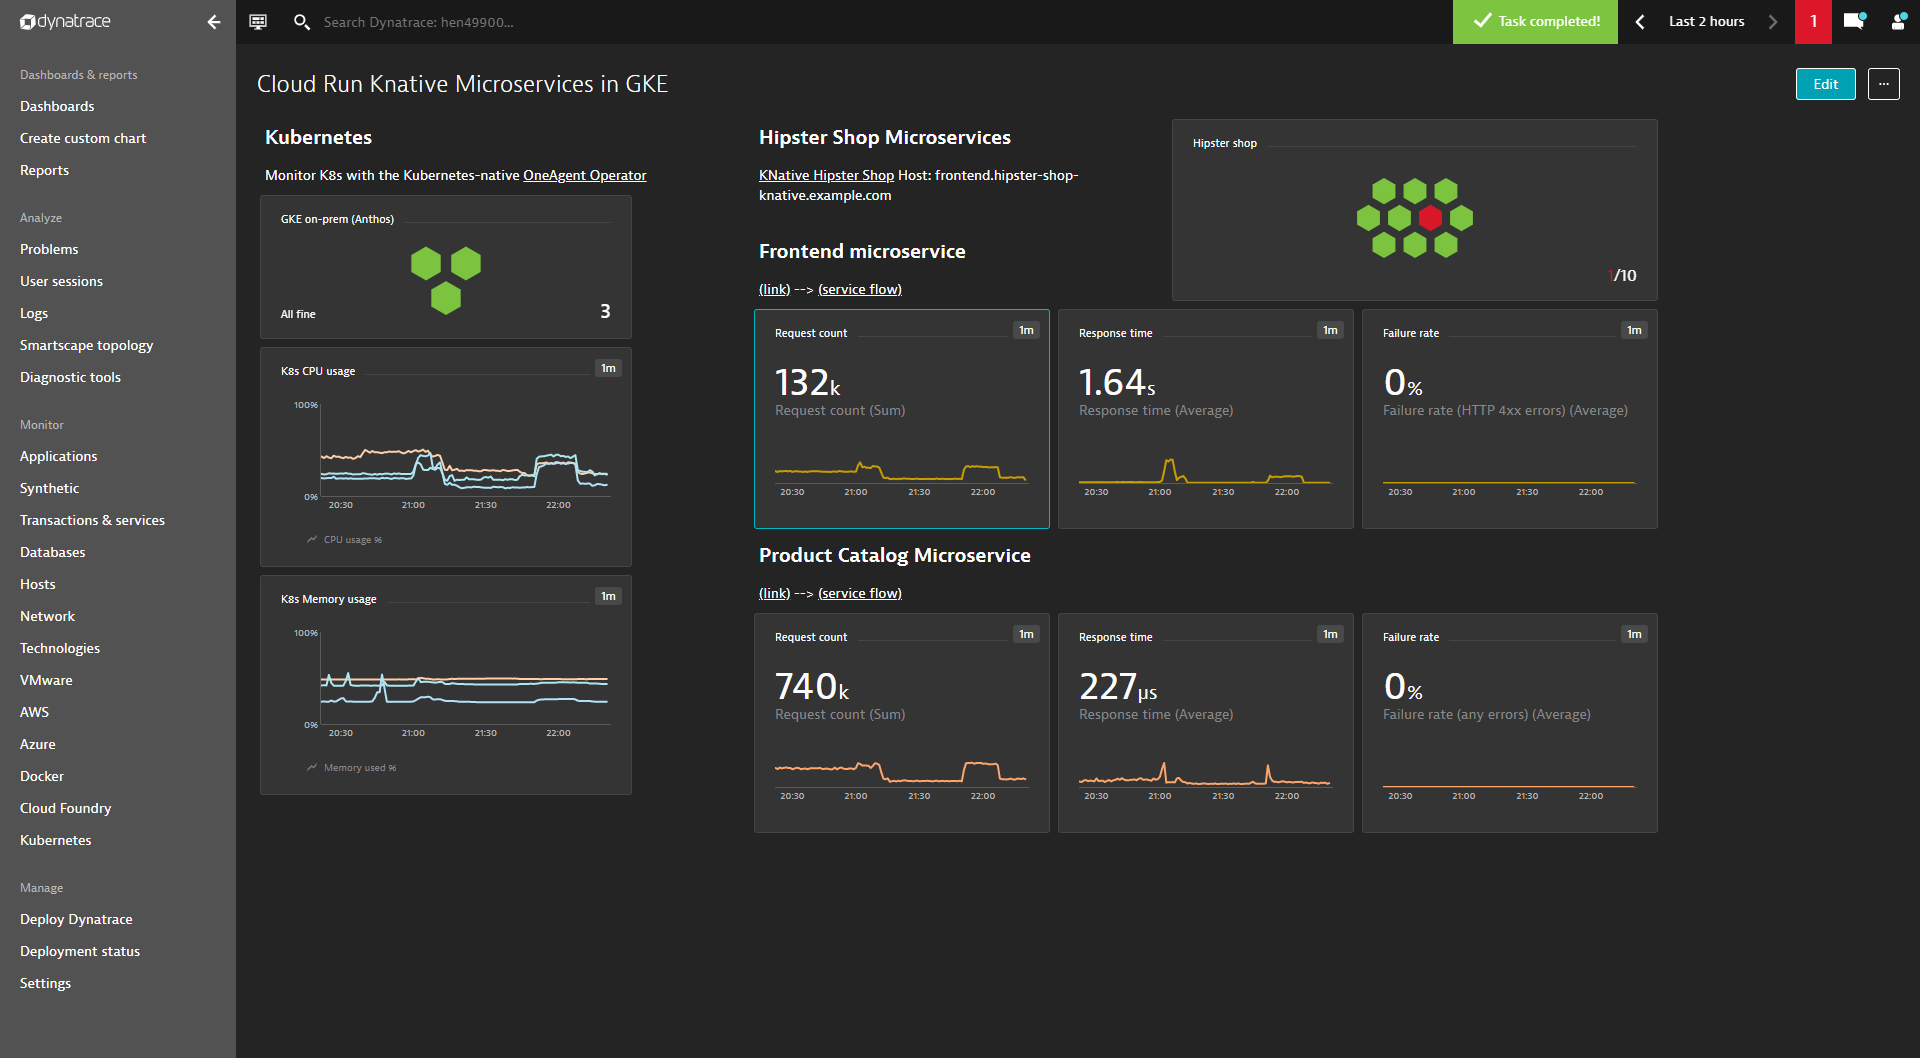The width and height of the screenshot is (1920, 1058).
Task: Click the 1m badge on K8s Memory usage
Action: coord(608,596)
